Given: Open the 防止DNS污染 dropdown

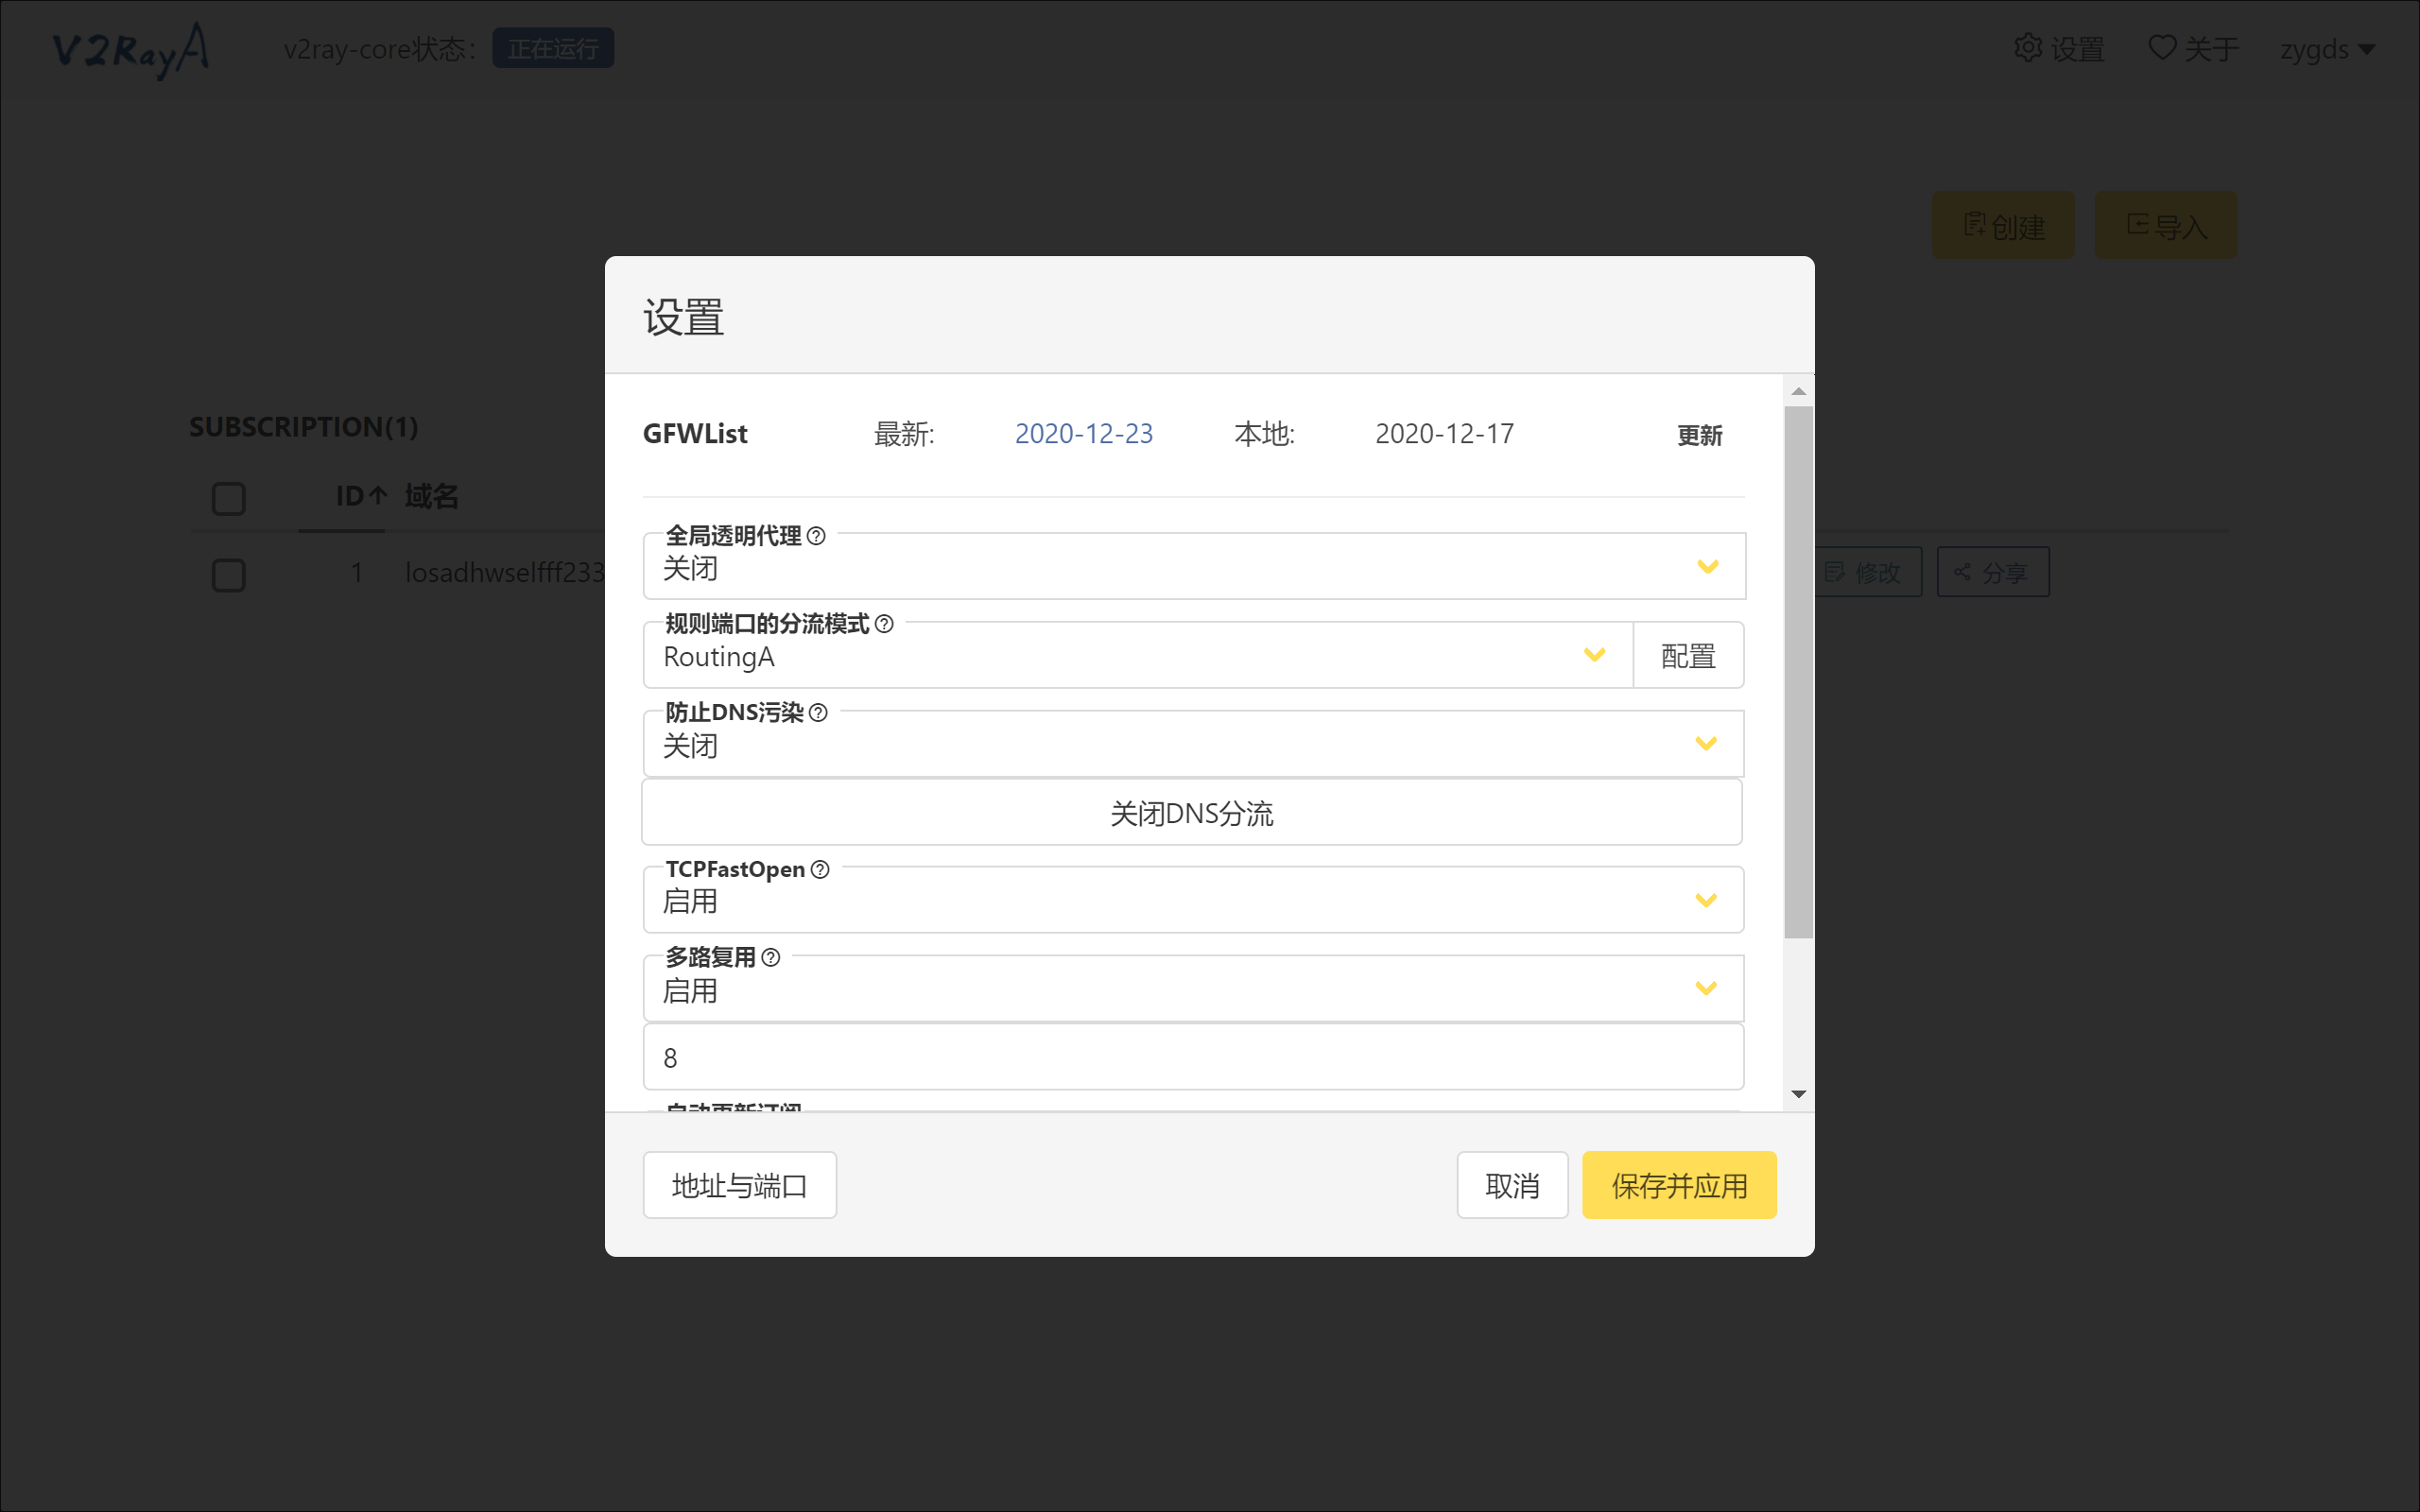Looking at the screenshot, I should (1194, 744).
